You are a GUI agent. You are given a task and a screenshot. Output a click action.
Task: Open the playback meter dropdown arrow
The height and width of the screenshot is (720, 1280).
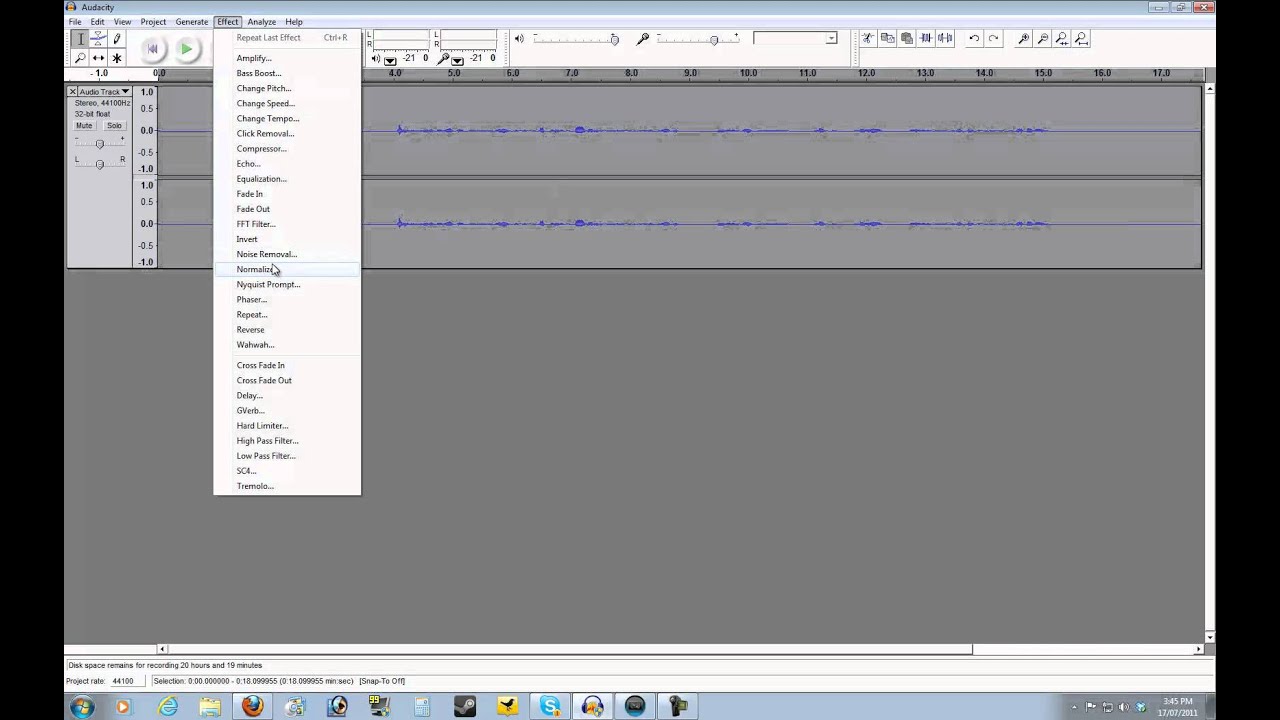(390, 60)
